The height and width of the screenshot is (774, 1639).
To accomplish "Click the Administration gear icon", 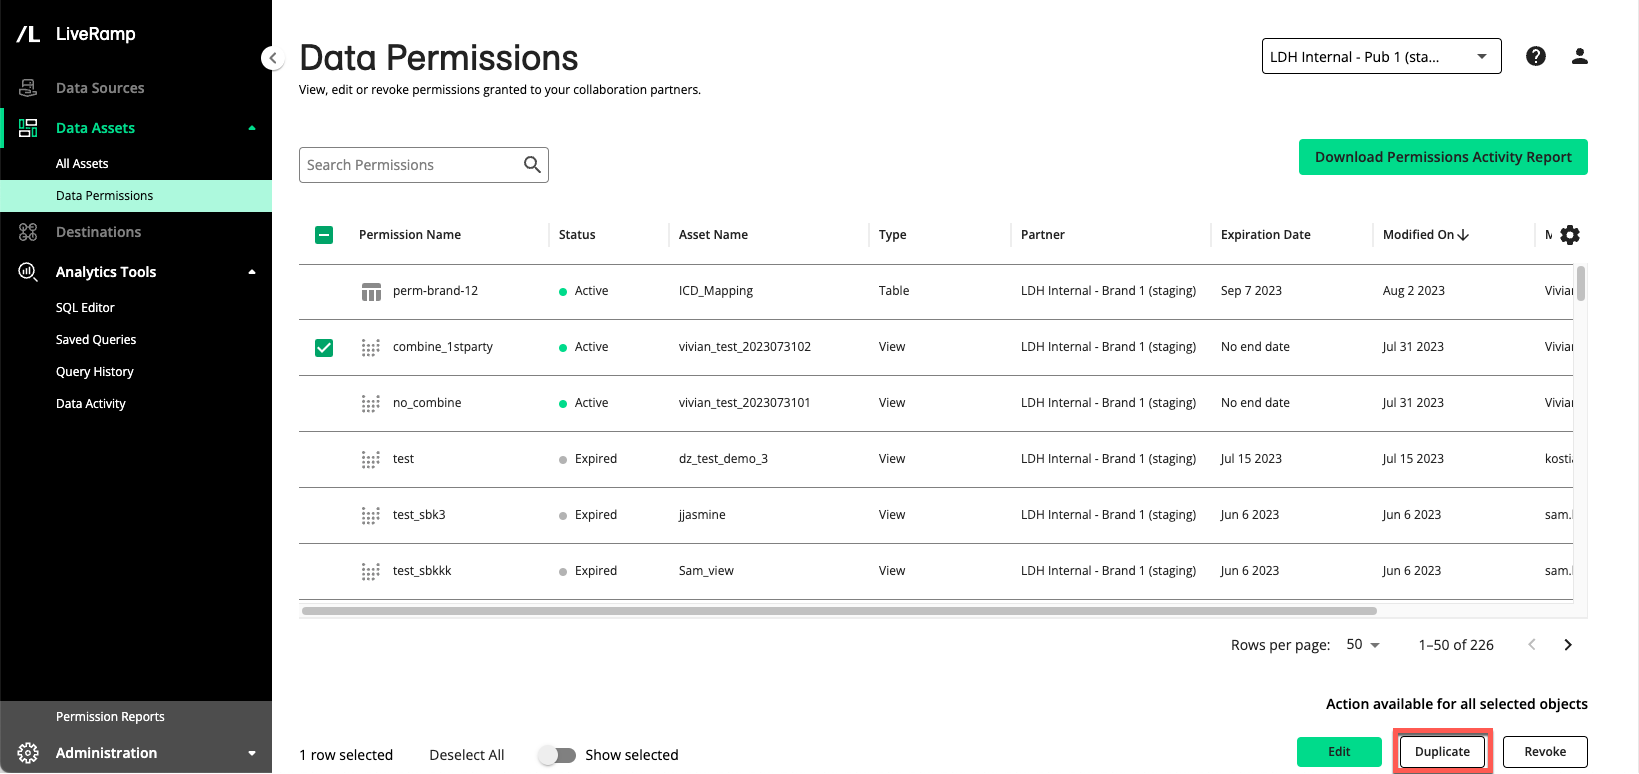I will [28, 753].
